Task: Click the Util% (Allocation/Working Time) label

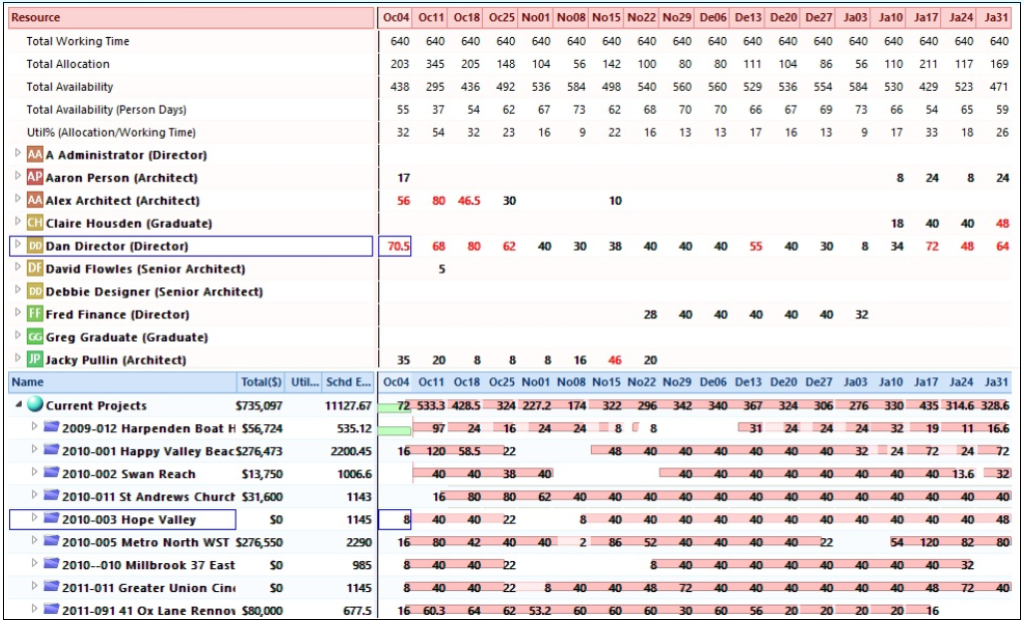Action: tap(111, 133)
